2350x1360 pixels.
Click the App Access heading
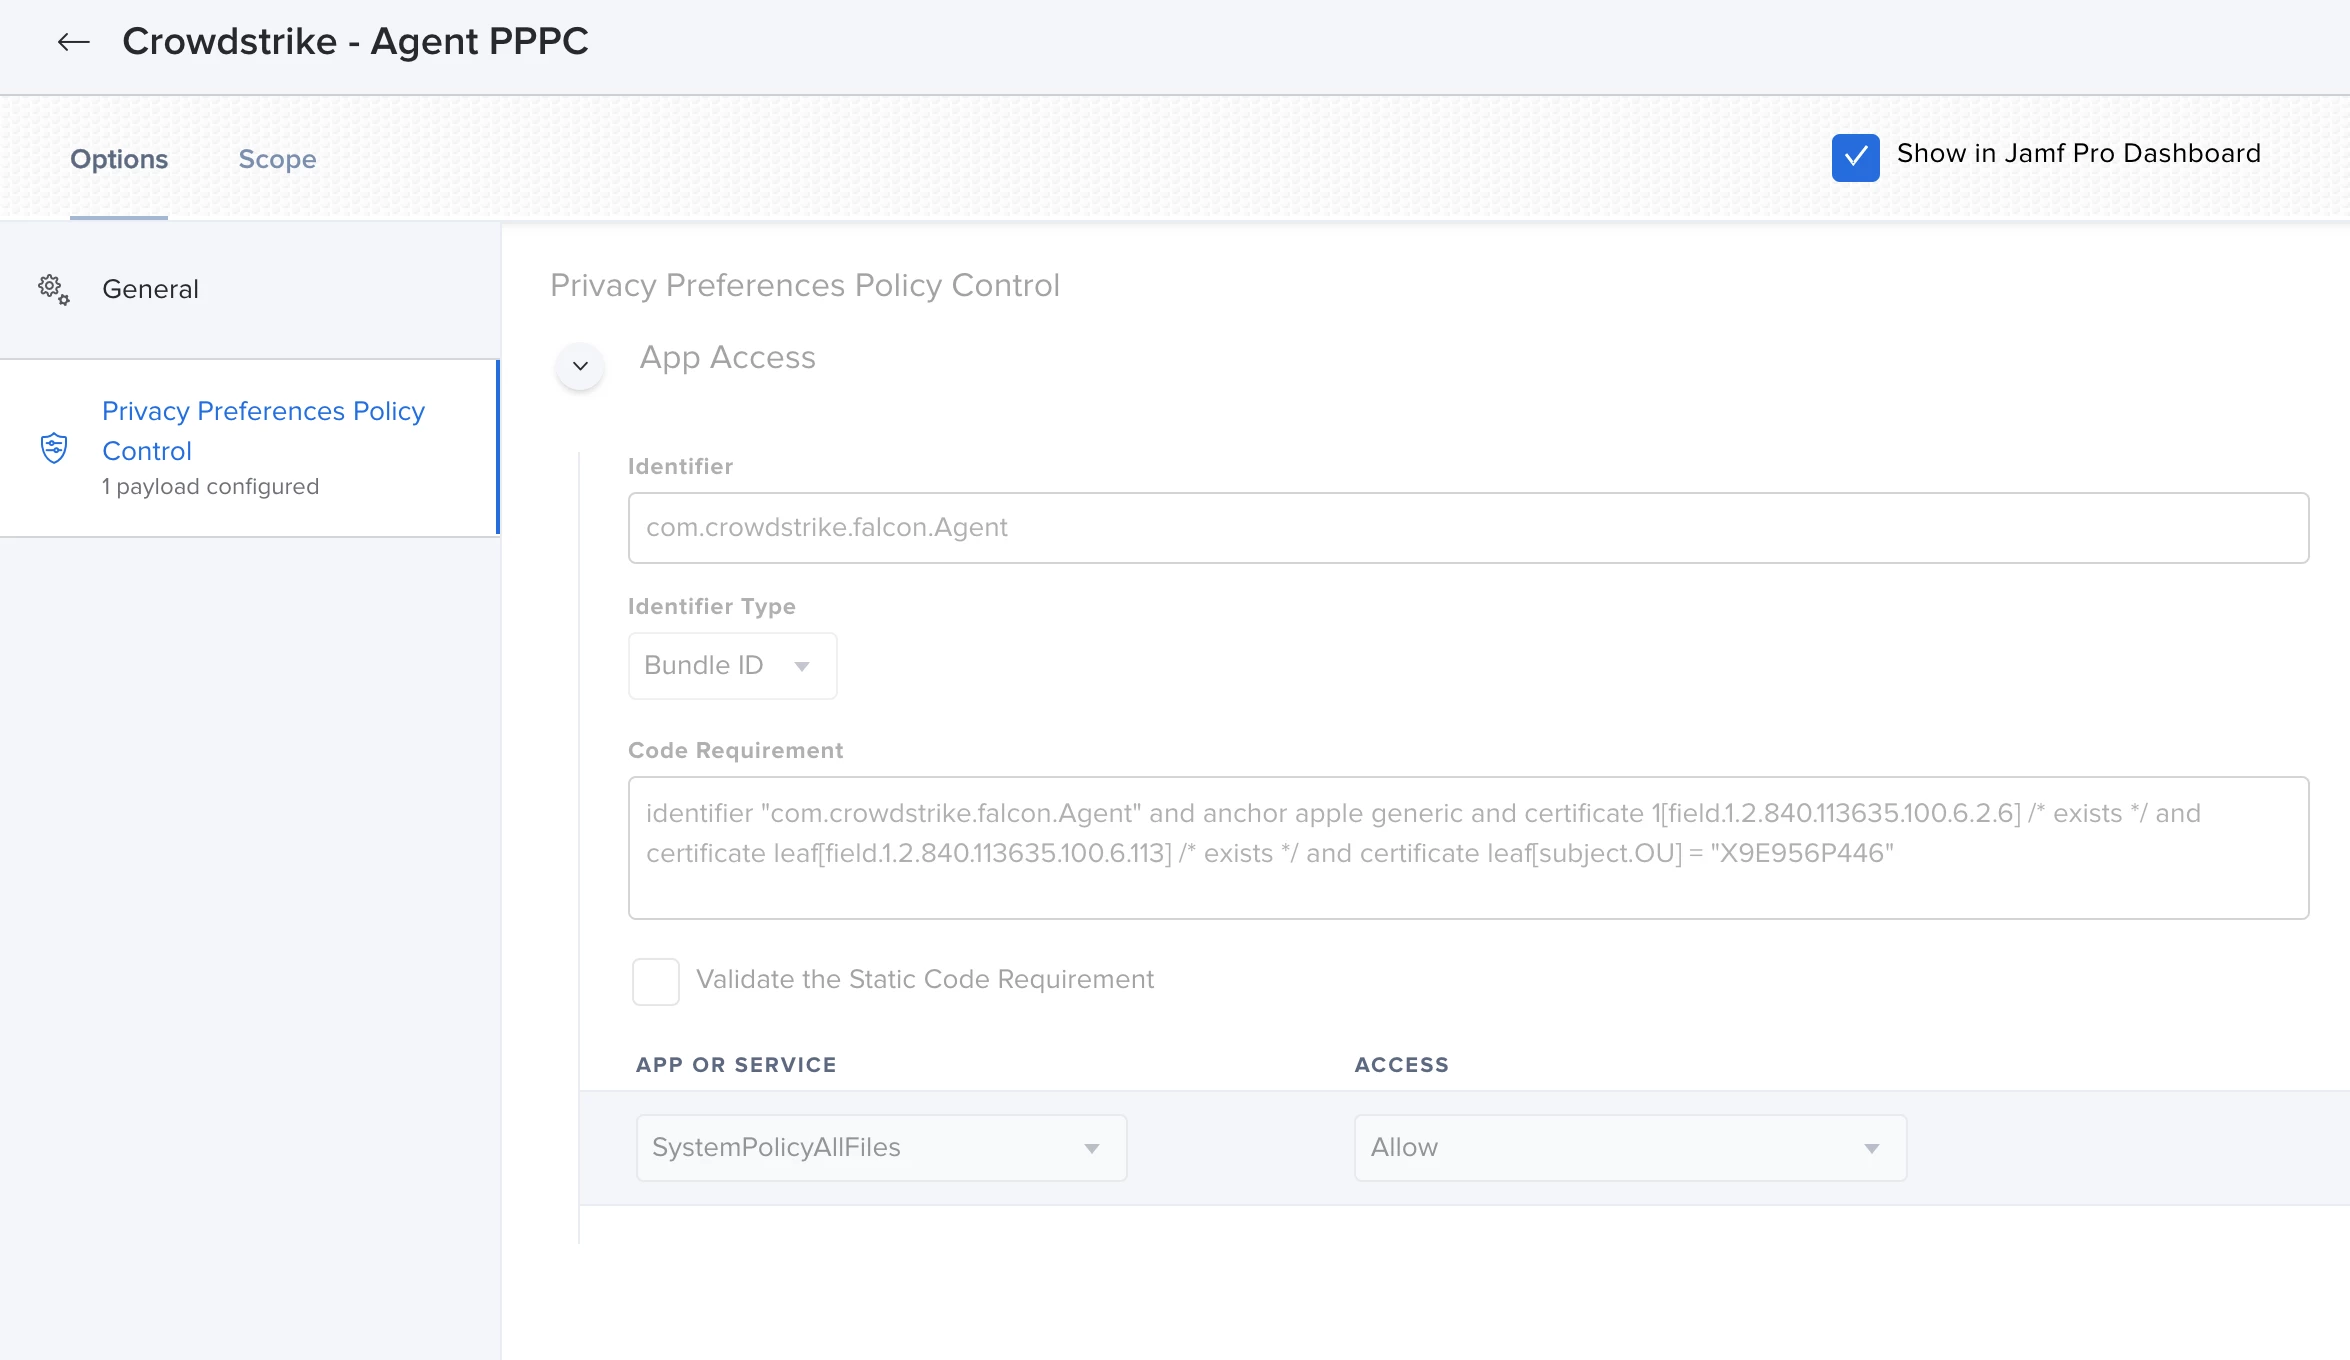(727, 358)
